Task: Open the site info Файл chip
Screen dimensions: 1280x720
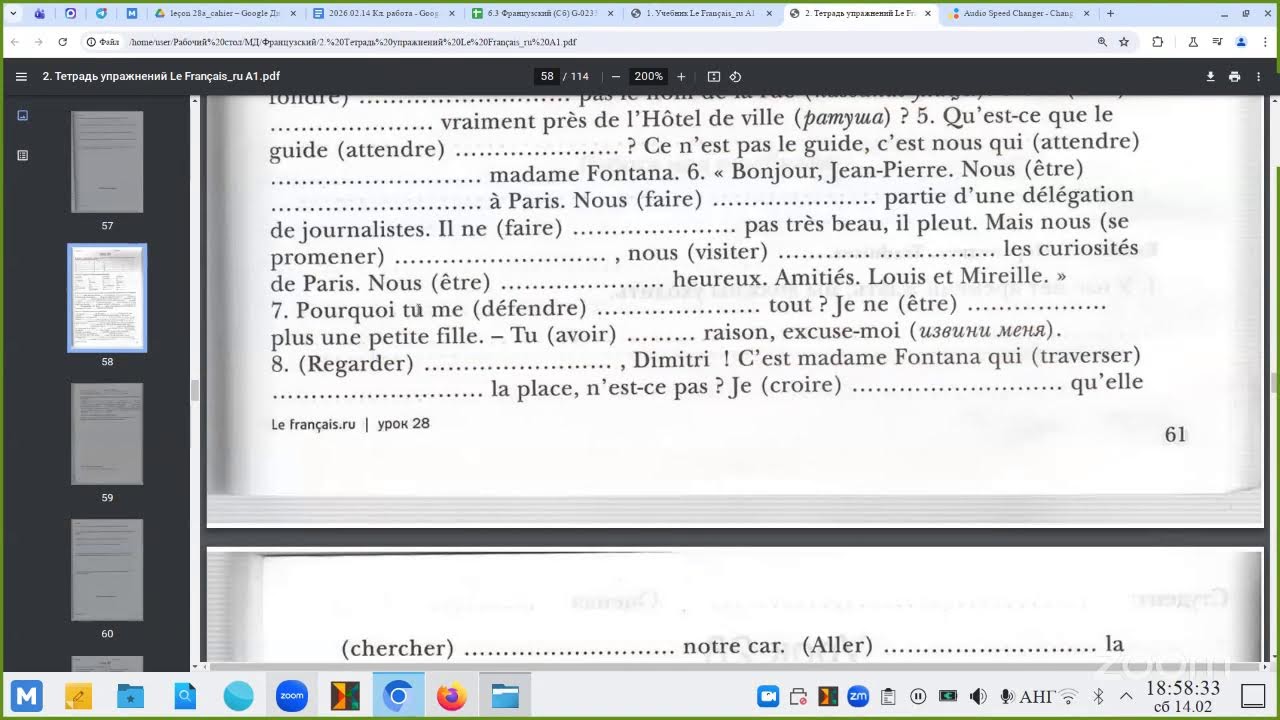Action: click(x=103, y=43)
